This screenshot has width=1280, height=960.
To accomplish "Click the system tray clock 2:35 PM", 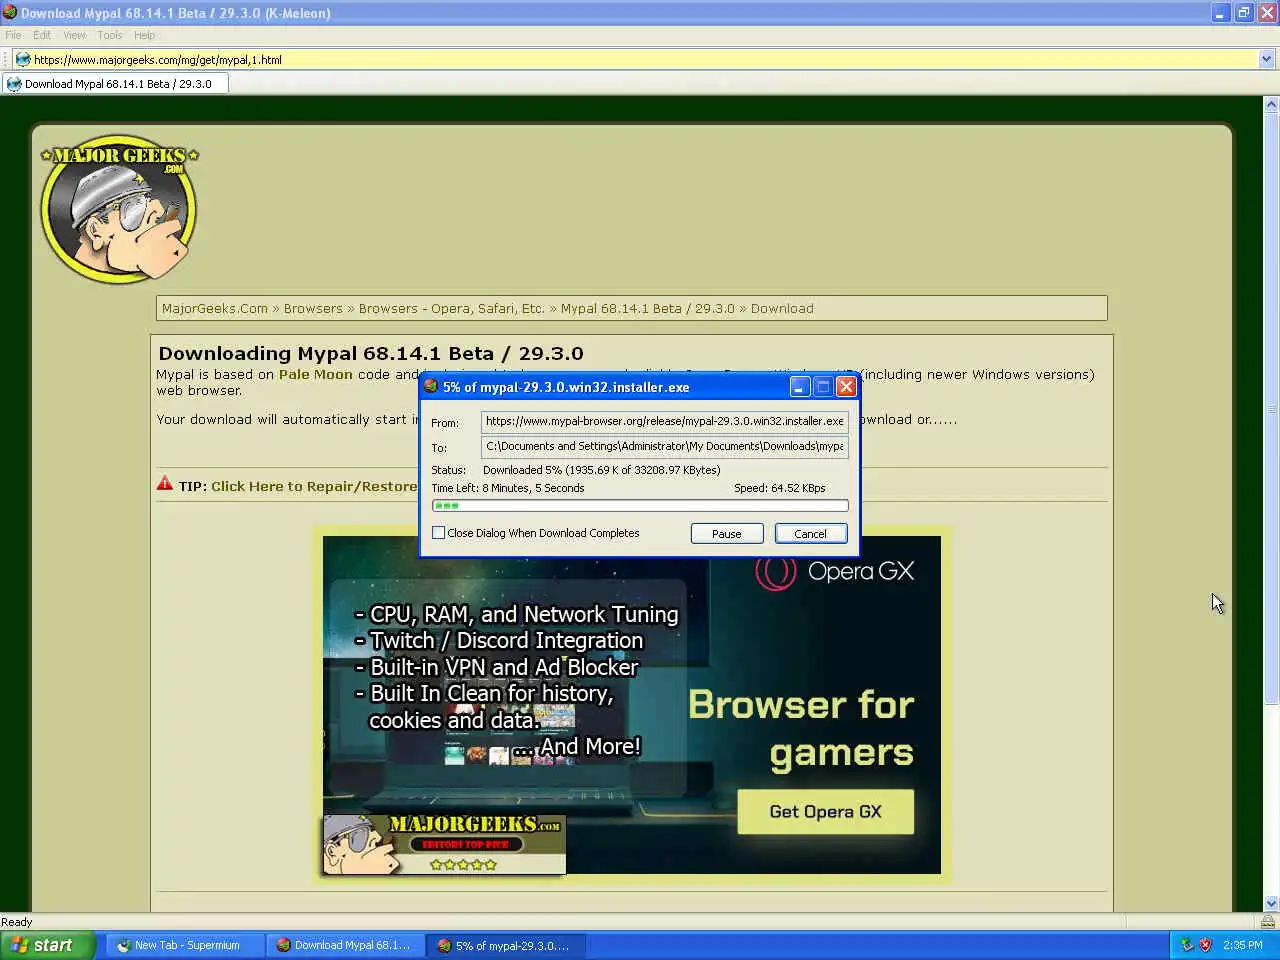I will tap(1243, 945).
